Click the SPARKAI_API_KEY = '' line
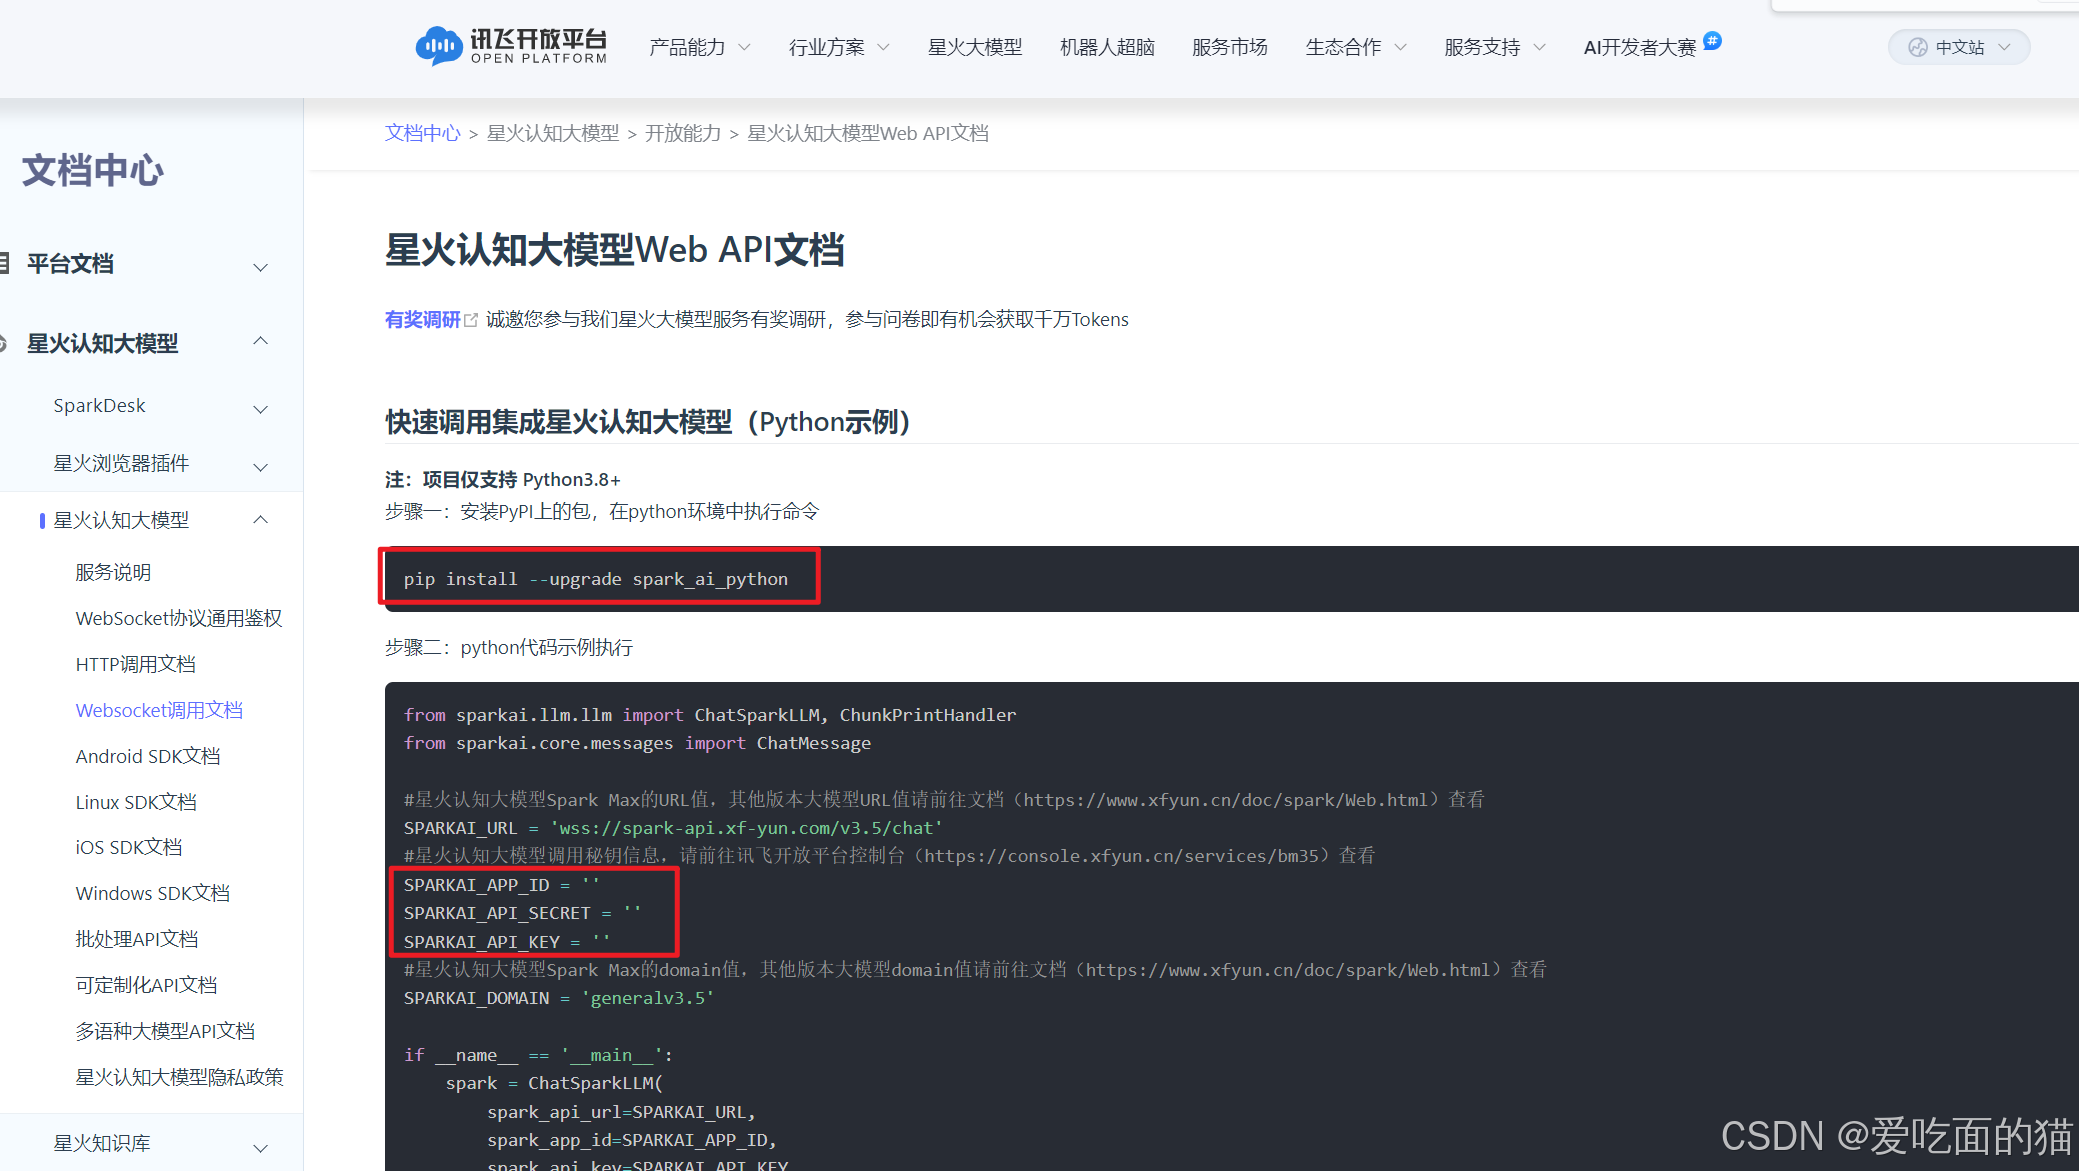2079x1171 pixels. pyautogui.click(x=507, y=942)
